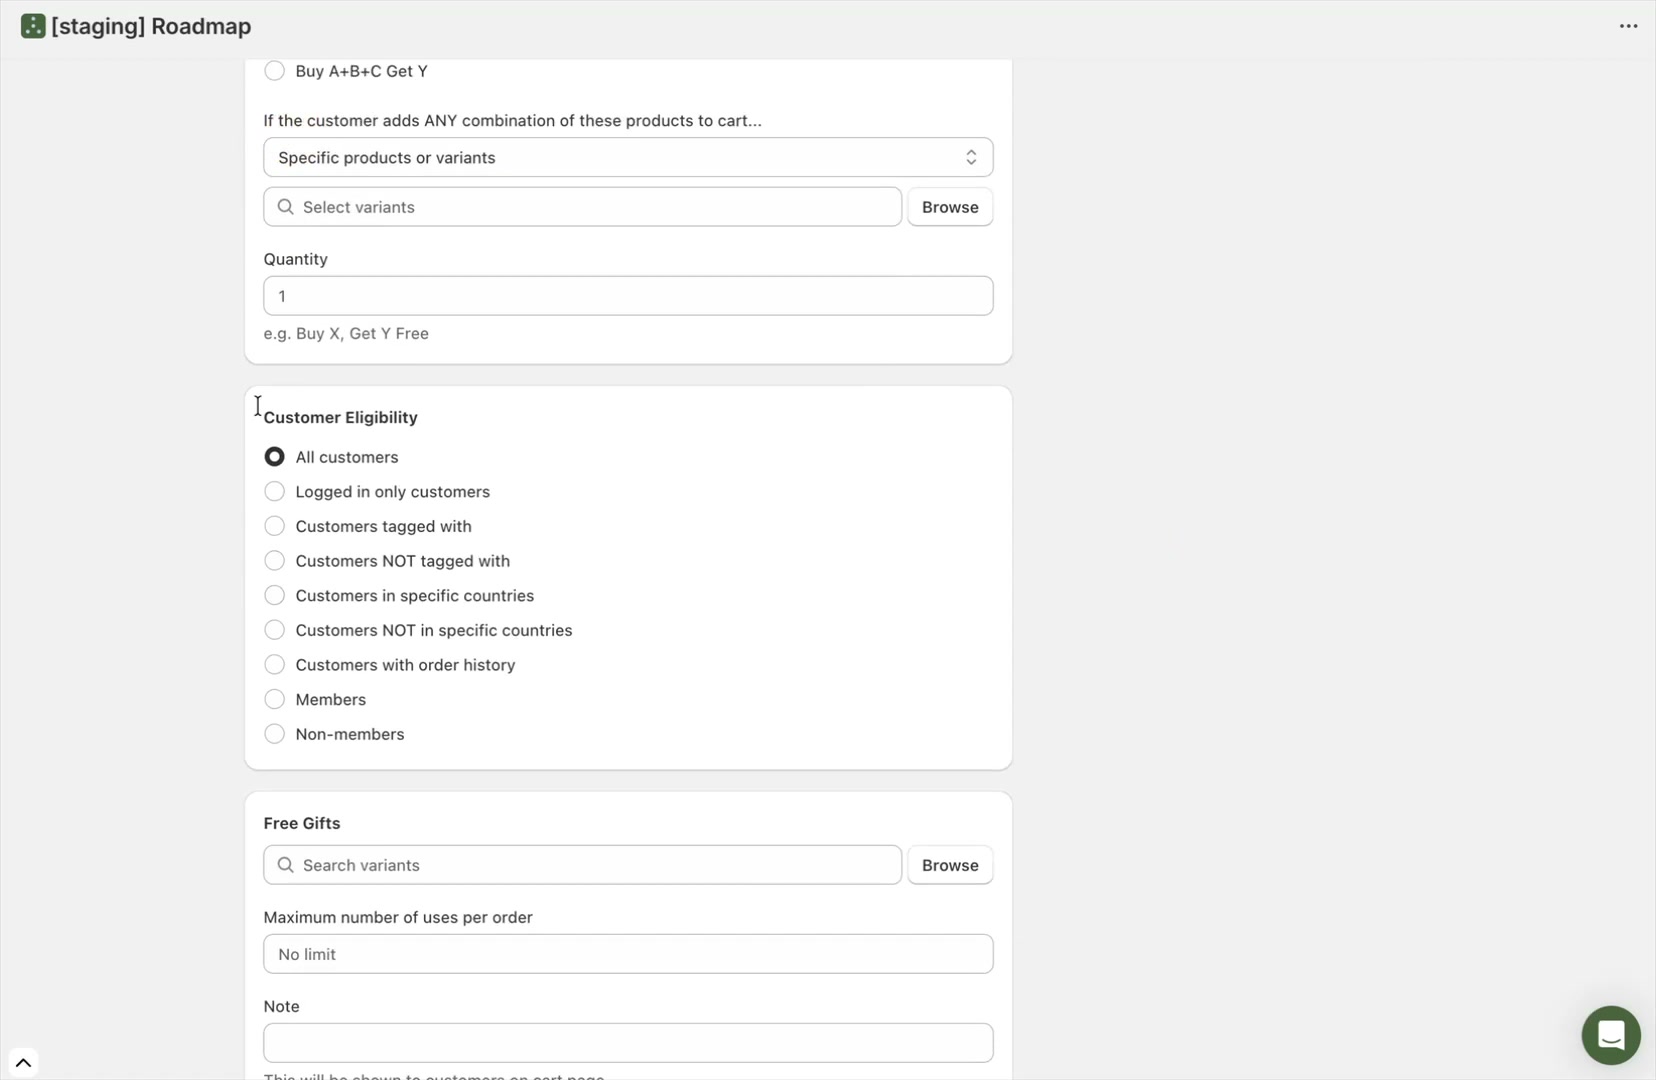Open the Specific products or variants dropdown
This screenshot has height=1080, width=1656.
pyautogui.click(x=628, y=157)
